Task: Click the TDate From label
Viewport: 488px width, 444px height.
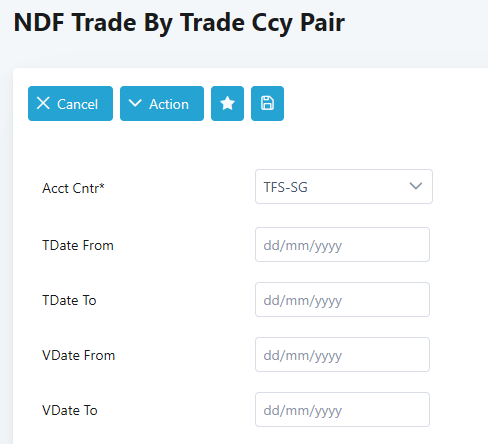Action: [x=78, y=245]
